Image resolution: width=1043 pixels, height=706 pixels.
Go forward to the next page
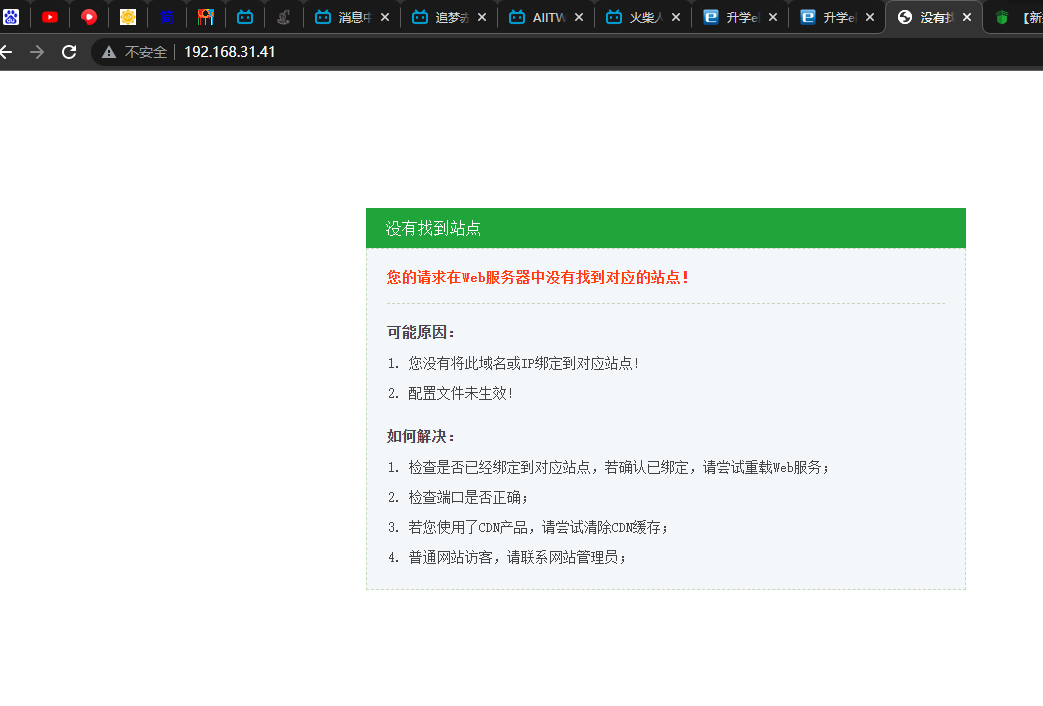(x=37, y=52)
